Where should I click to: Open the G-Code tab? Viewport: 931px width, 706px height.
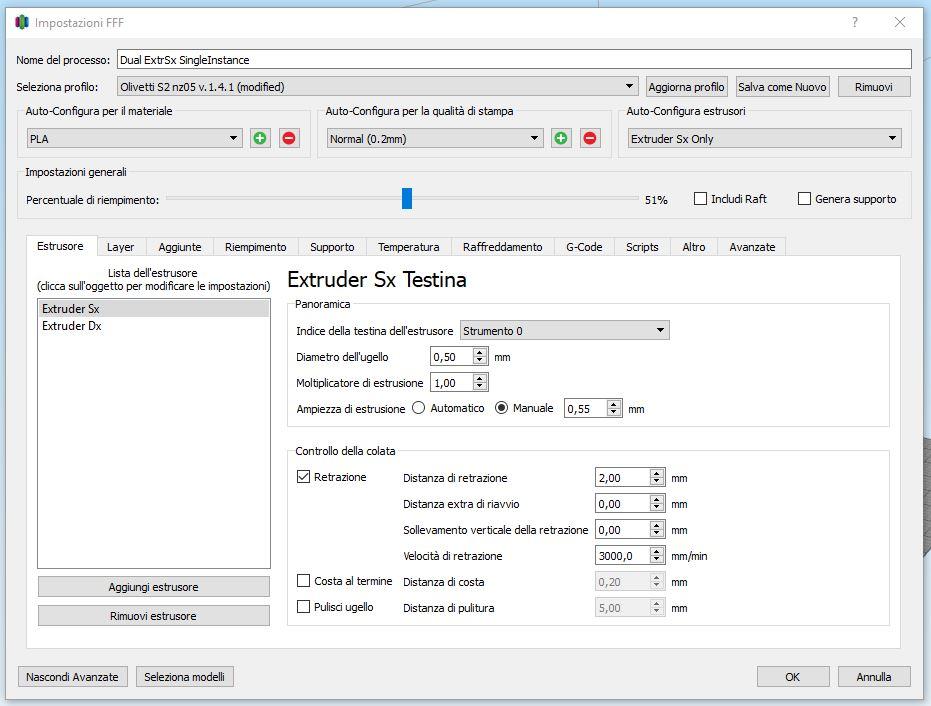pos(584,247)
